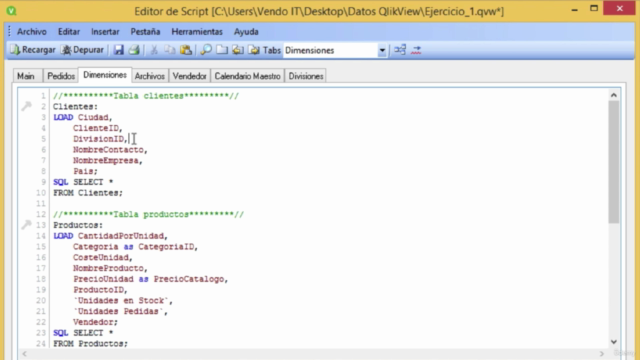Click the 'NombreProducto,' field text

pos(110,268)
